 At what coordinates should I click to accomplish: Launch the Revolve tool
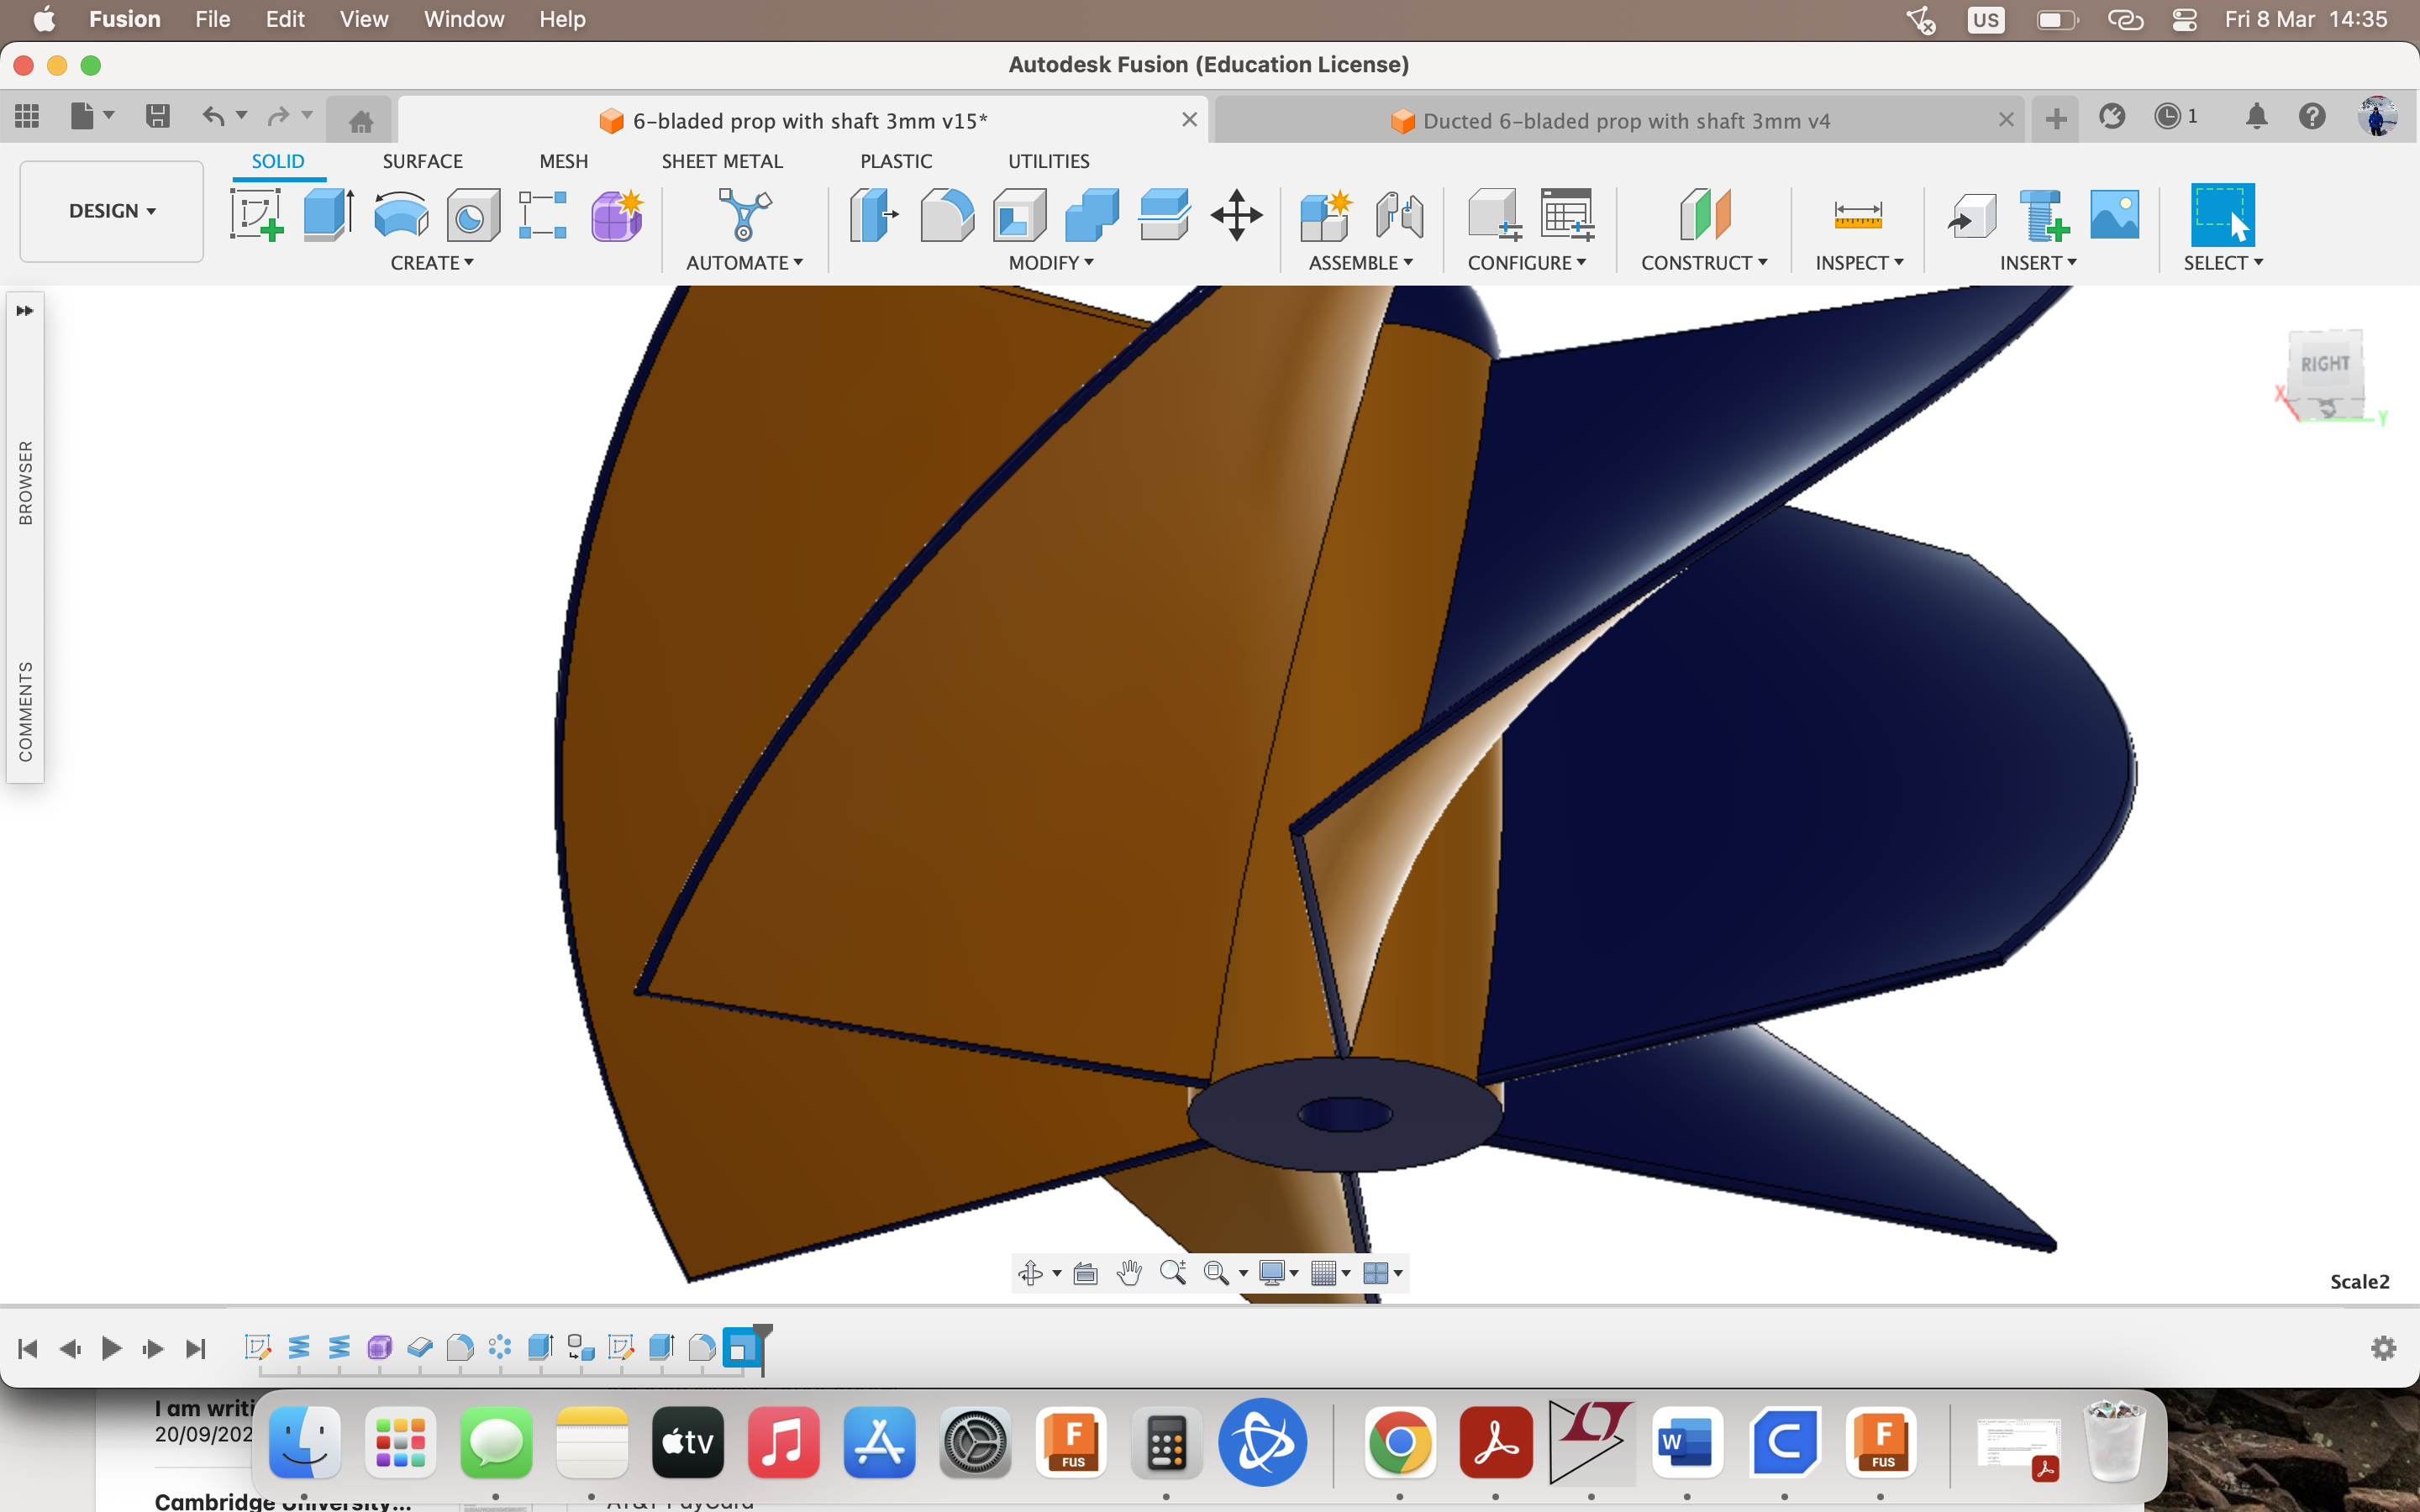pyautogui.click(x=399, y=214)
